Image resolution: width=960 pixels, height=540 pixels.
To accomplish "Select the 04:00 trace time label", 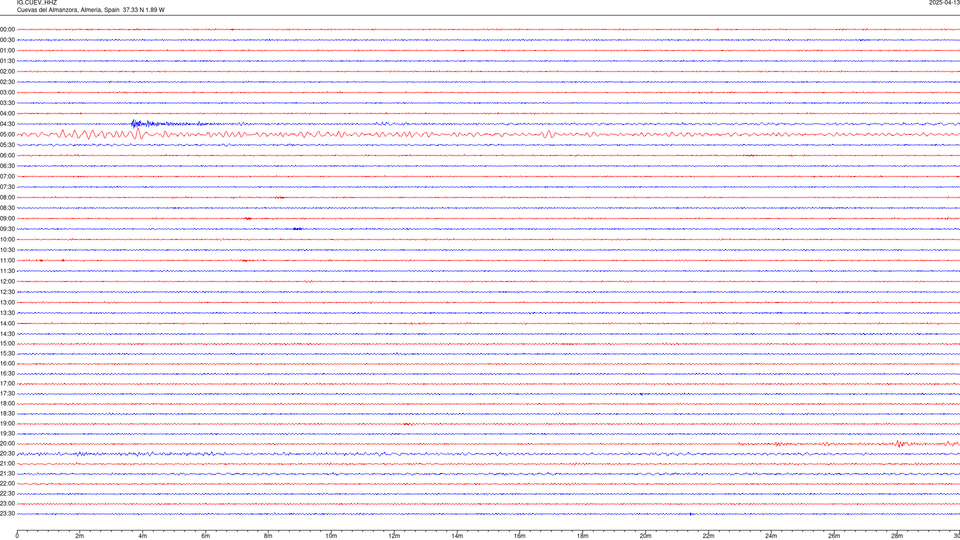I will 7,113.
